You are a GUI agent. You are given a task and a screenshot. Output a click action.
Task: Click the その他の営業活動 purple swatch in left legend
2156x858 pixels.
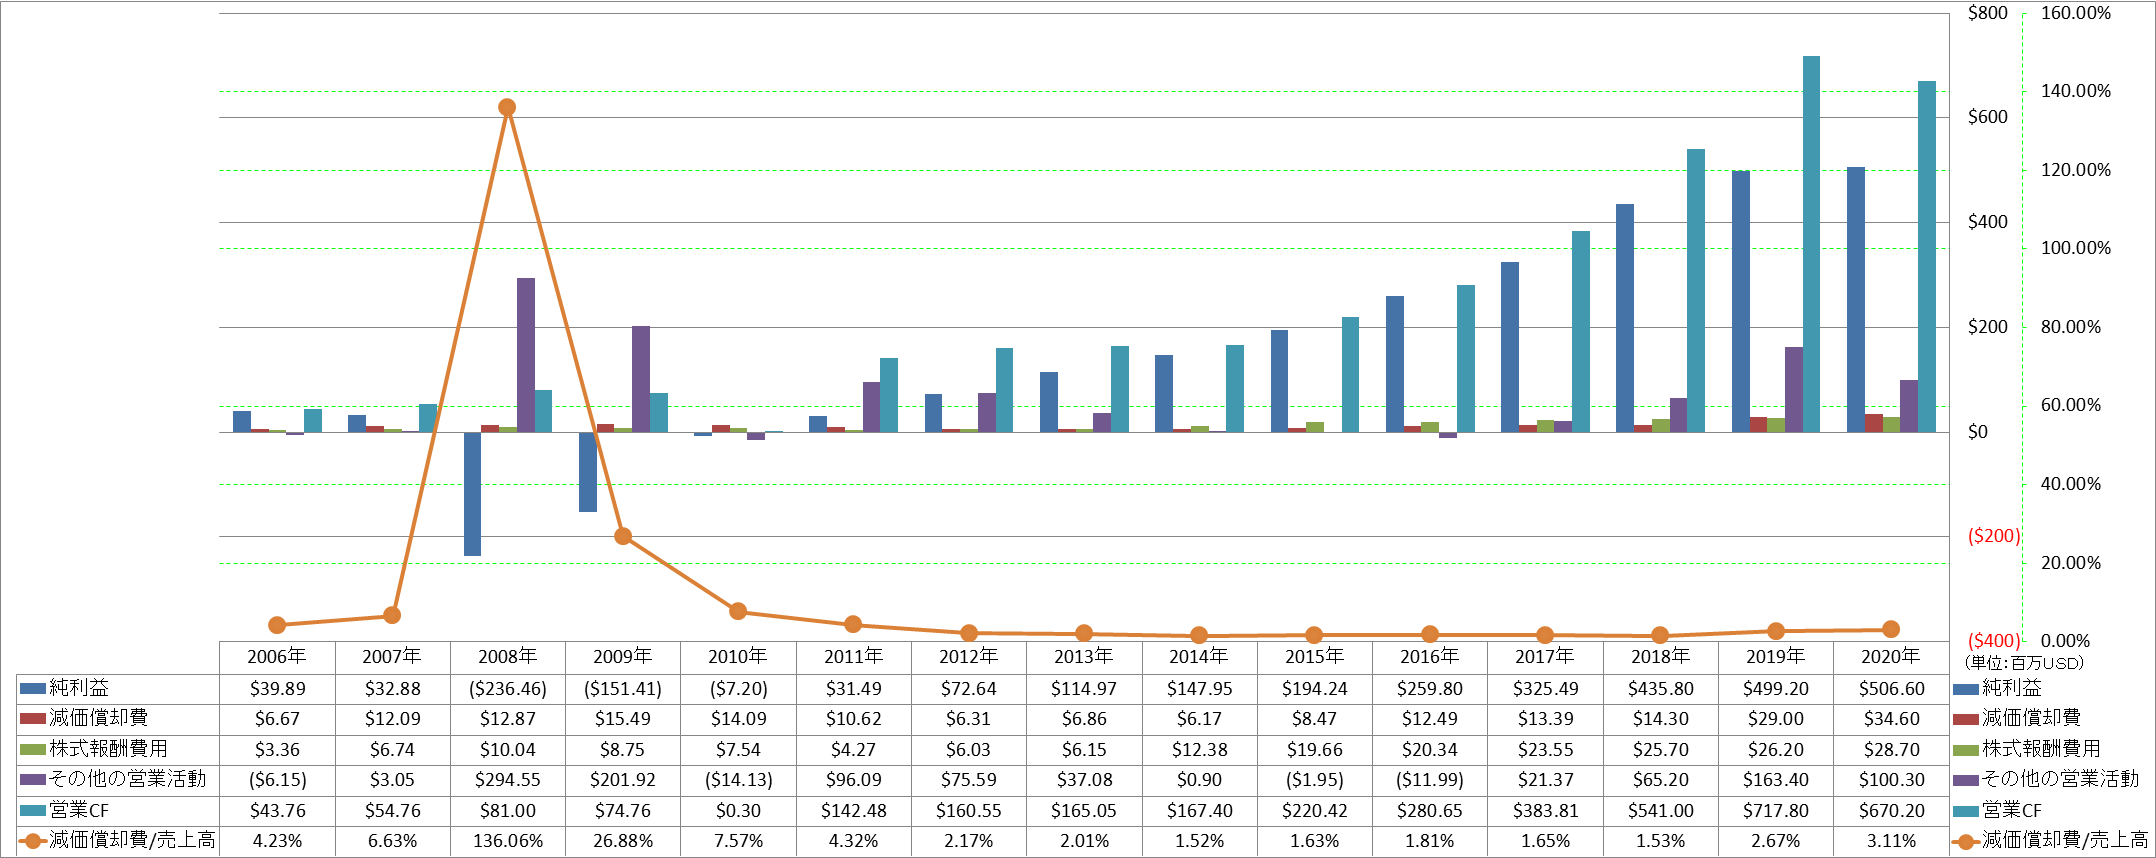33,779
